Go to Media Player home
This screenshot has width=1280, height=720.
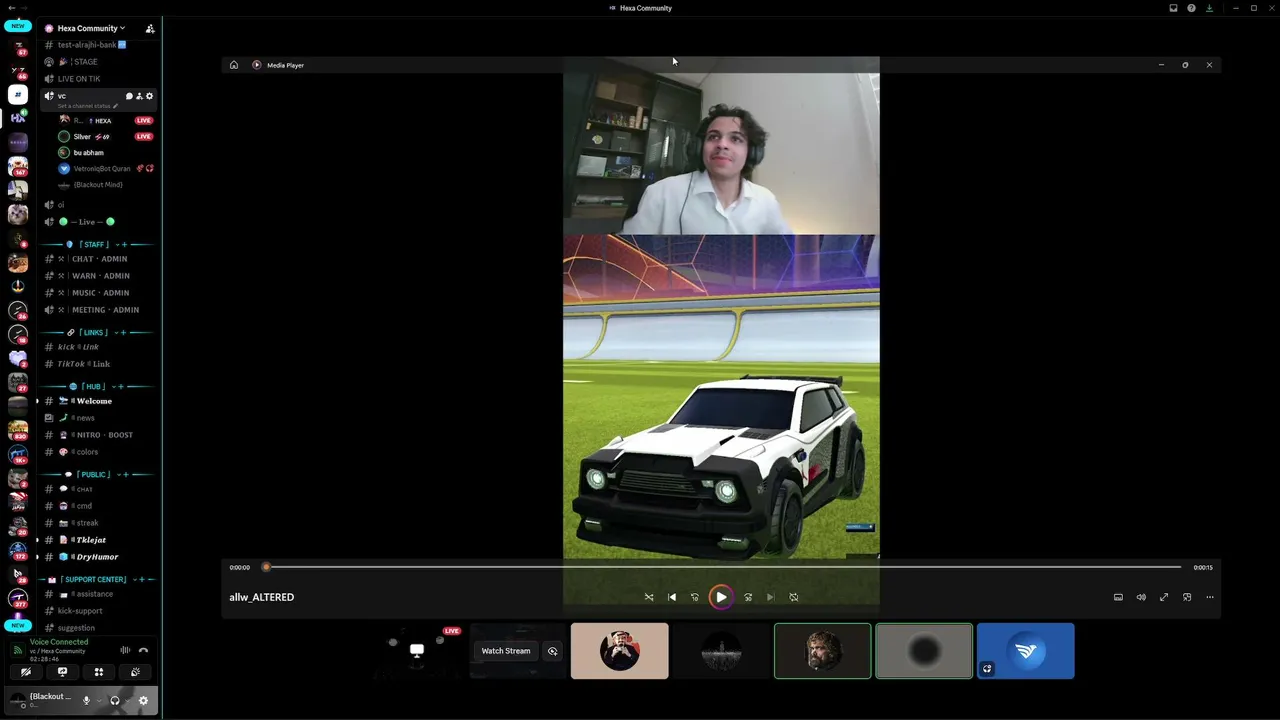(234, 65)
